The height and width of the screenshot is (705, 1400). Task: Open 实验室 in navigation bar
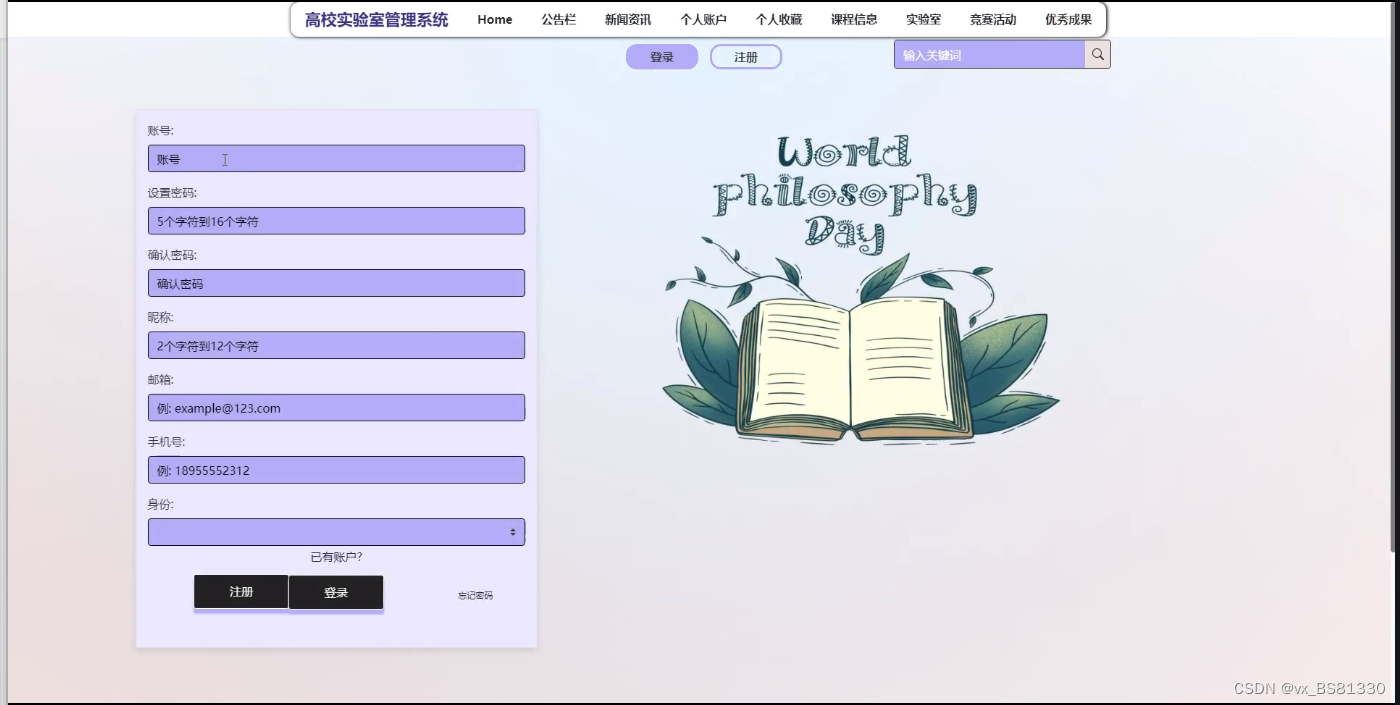point(924,19)
